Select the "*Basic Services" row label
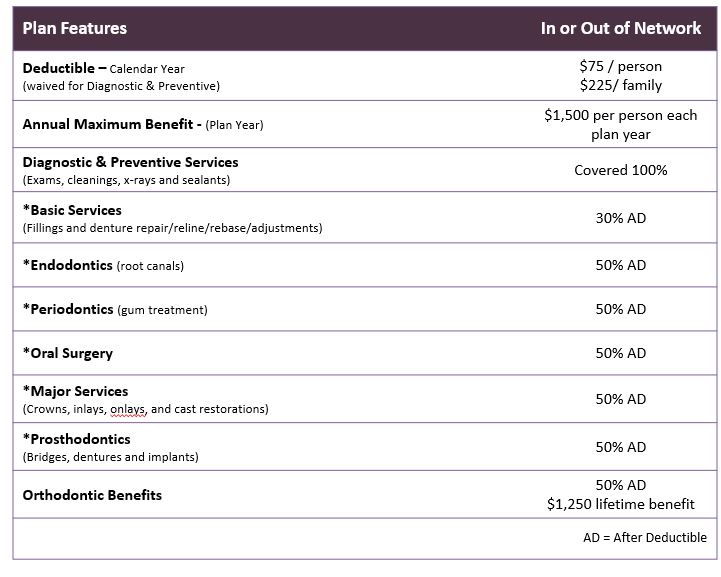The width and height of the screenshot is (721, 577). coord(72,211)
